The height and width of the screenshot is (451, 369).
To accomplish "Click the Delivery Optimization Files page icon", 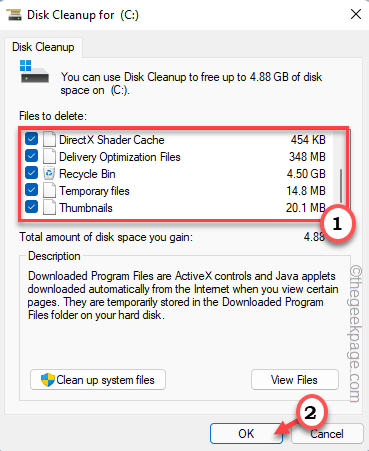I will click(x=49, y=156).
